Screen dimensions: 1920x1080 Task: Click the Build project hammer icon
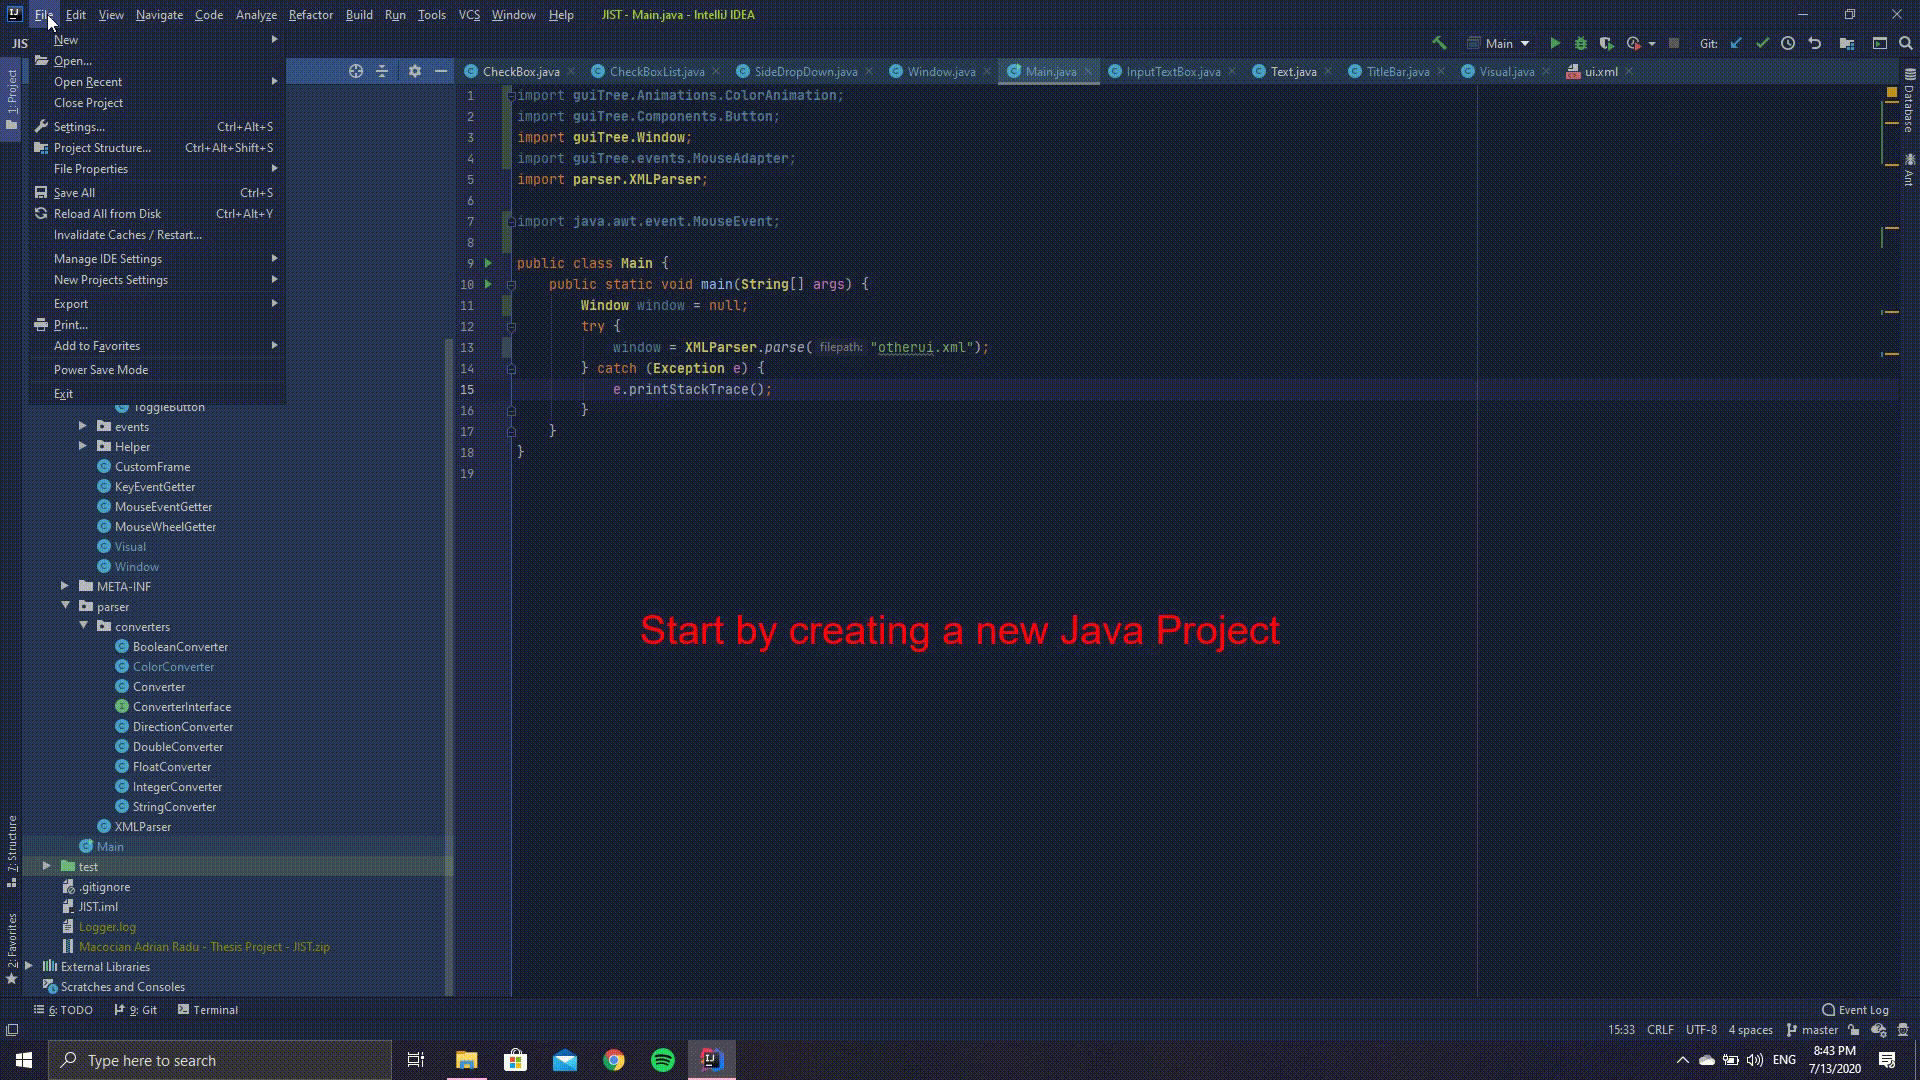1439,43
